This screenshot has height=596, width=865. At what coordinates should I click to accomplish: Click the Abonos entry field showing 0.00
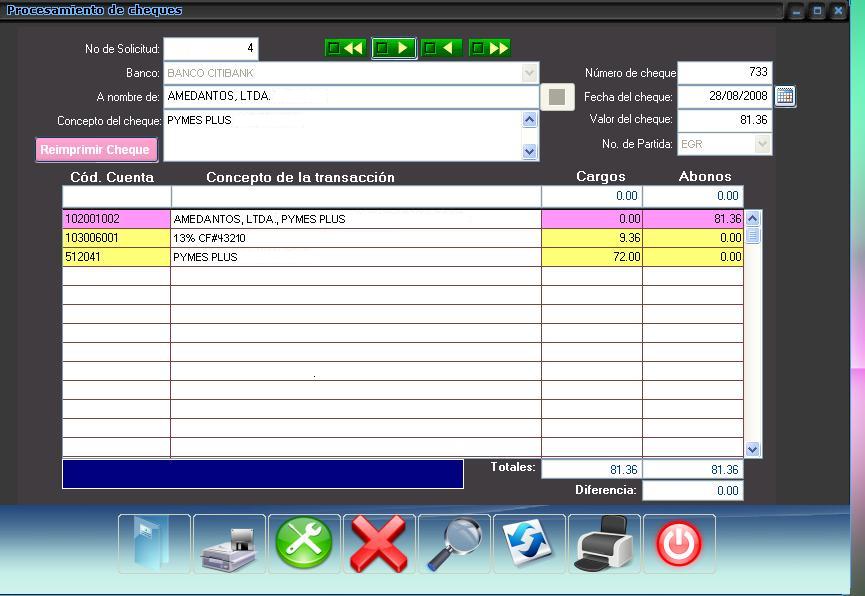coord(693,196)
